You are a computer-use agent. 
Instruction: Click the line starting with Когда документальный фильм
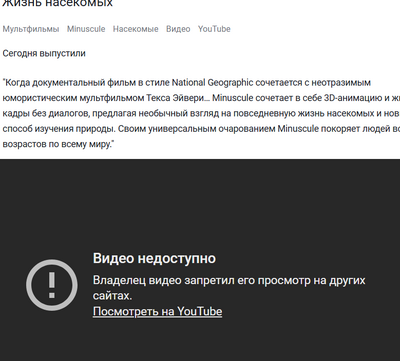(x=187, y=82)
